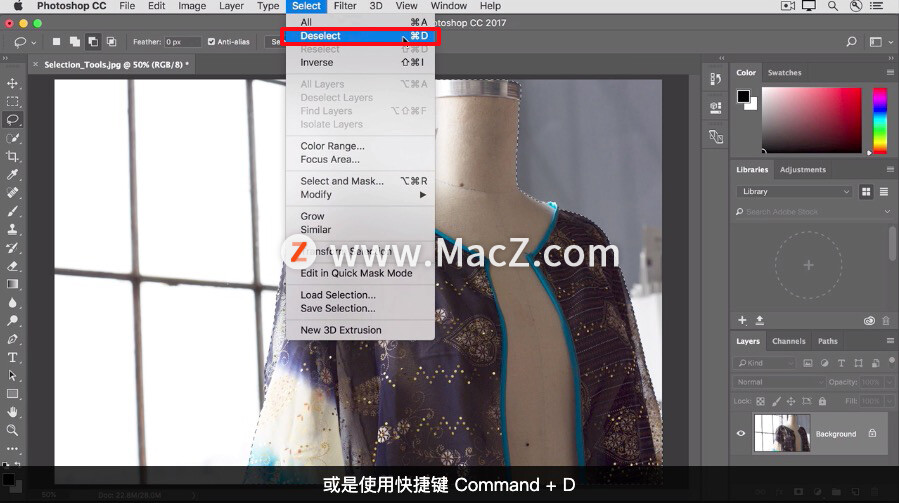
Task: Choose Select and Mask... menu item
Action: (x=360, y=181)
